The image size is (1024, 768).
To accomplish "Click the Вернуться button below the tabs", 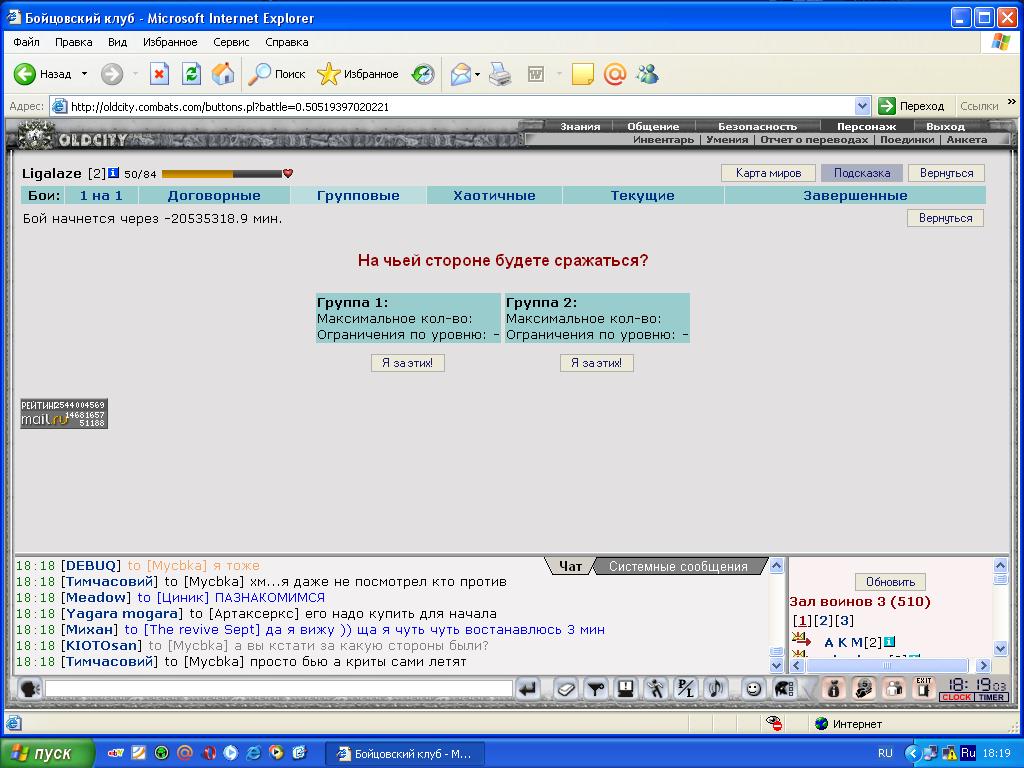I will click(x=945, y=218).
